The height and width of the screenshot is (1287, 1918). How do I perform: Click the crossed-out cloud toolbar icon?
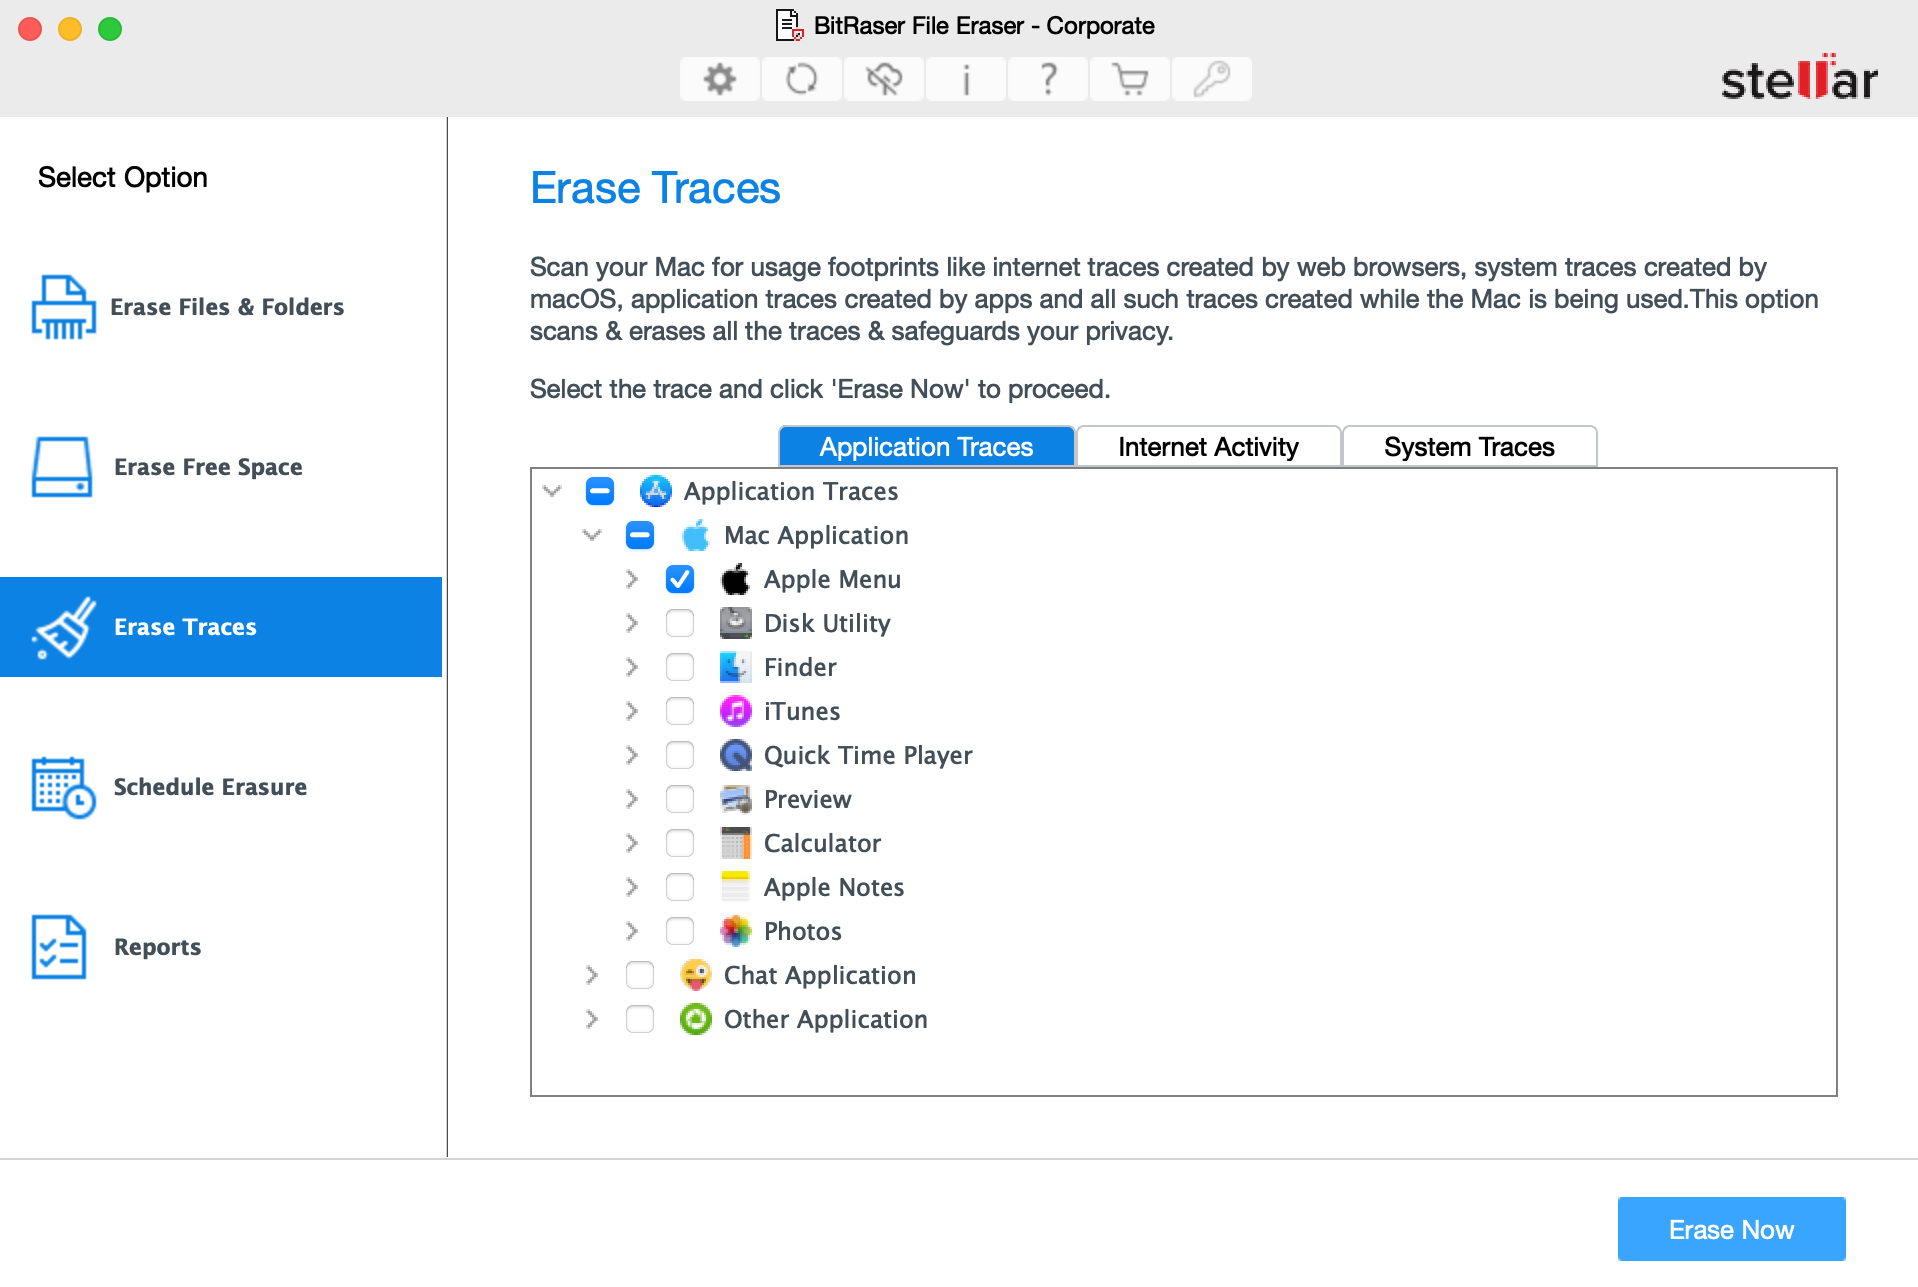(x=883, y=79)
